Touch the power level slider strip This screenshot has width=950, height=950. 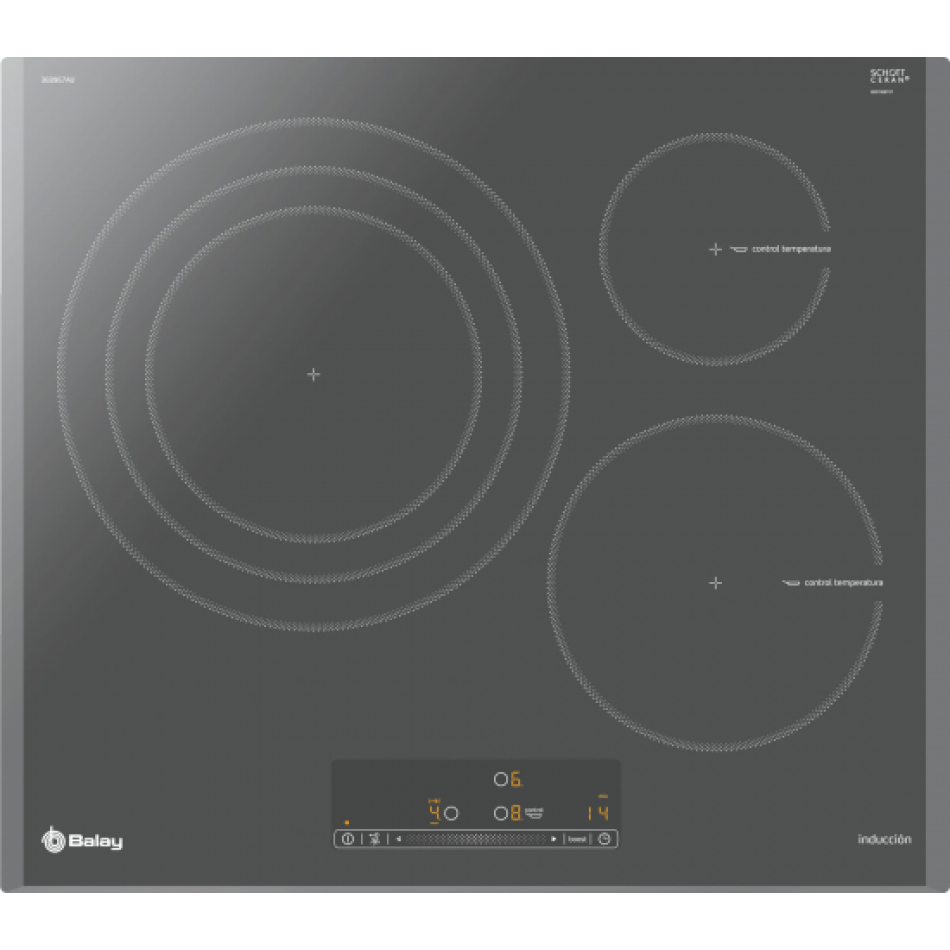[475, 839]
